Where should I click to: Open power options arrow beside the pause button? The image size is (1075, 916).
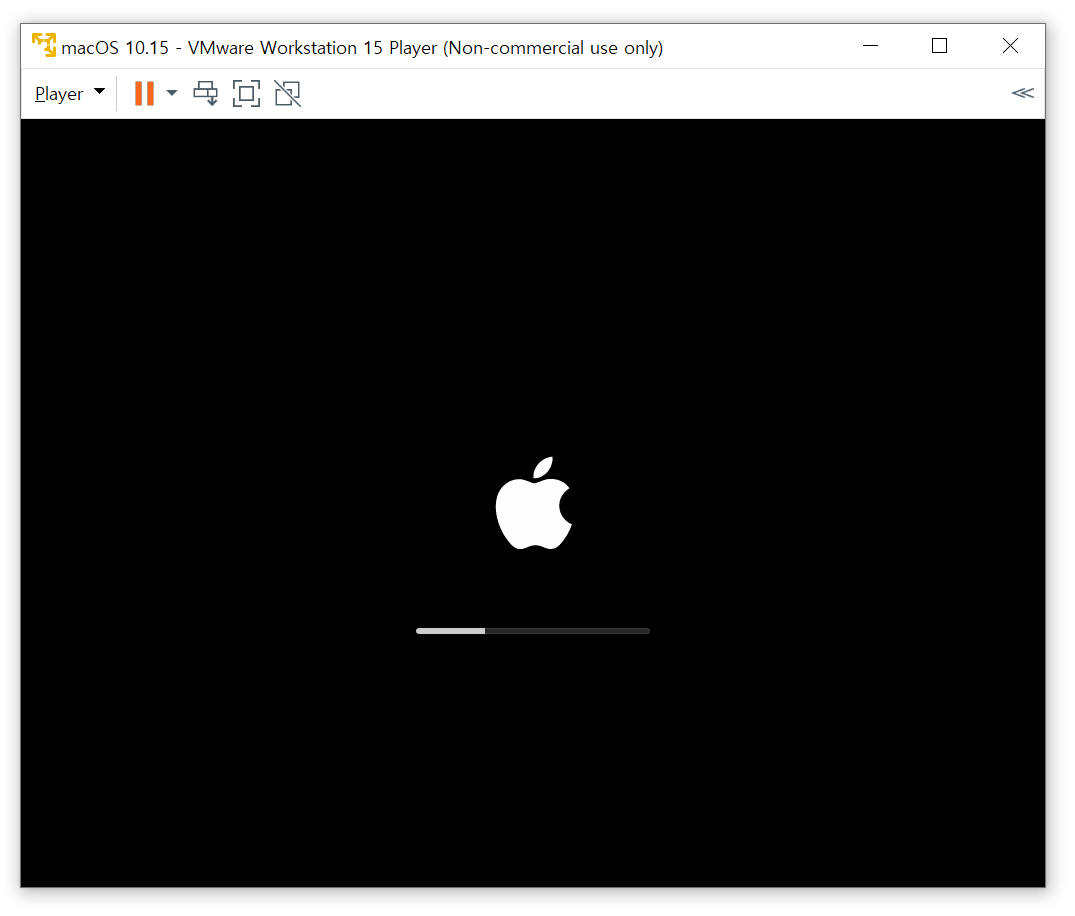pos(172,93)
